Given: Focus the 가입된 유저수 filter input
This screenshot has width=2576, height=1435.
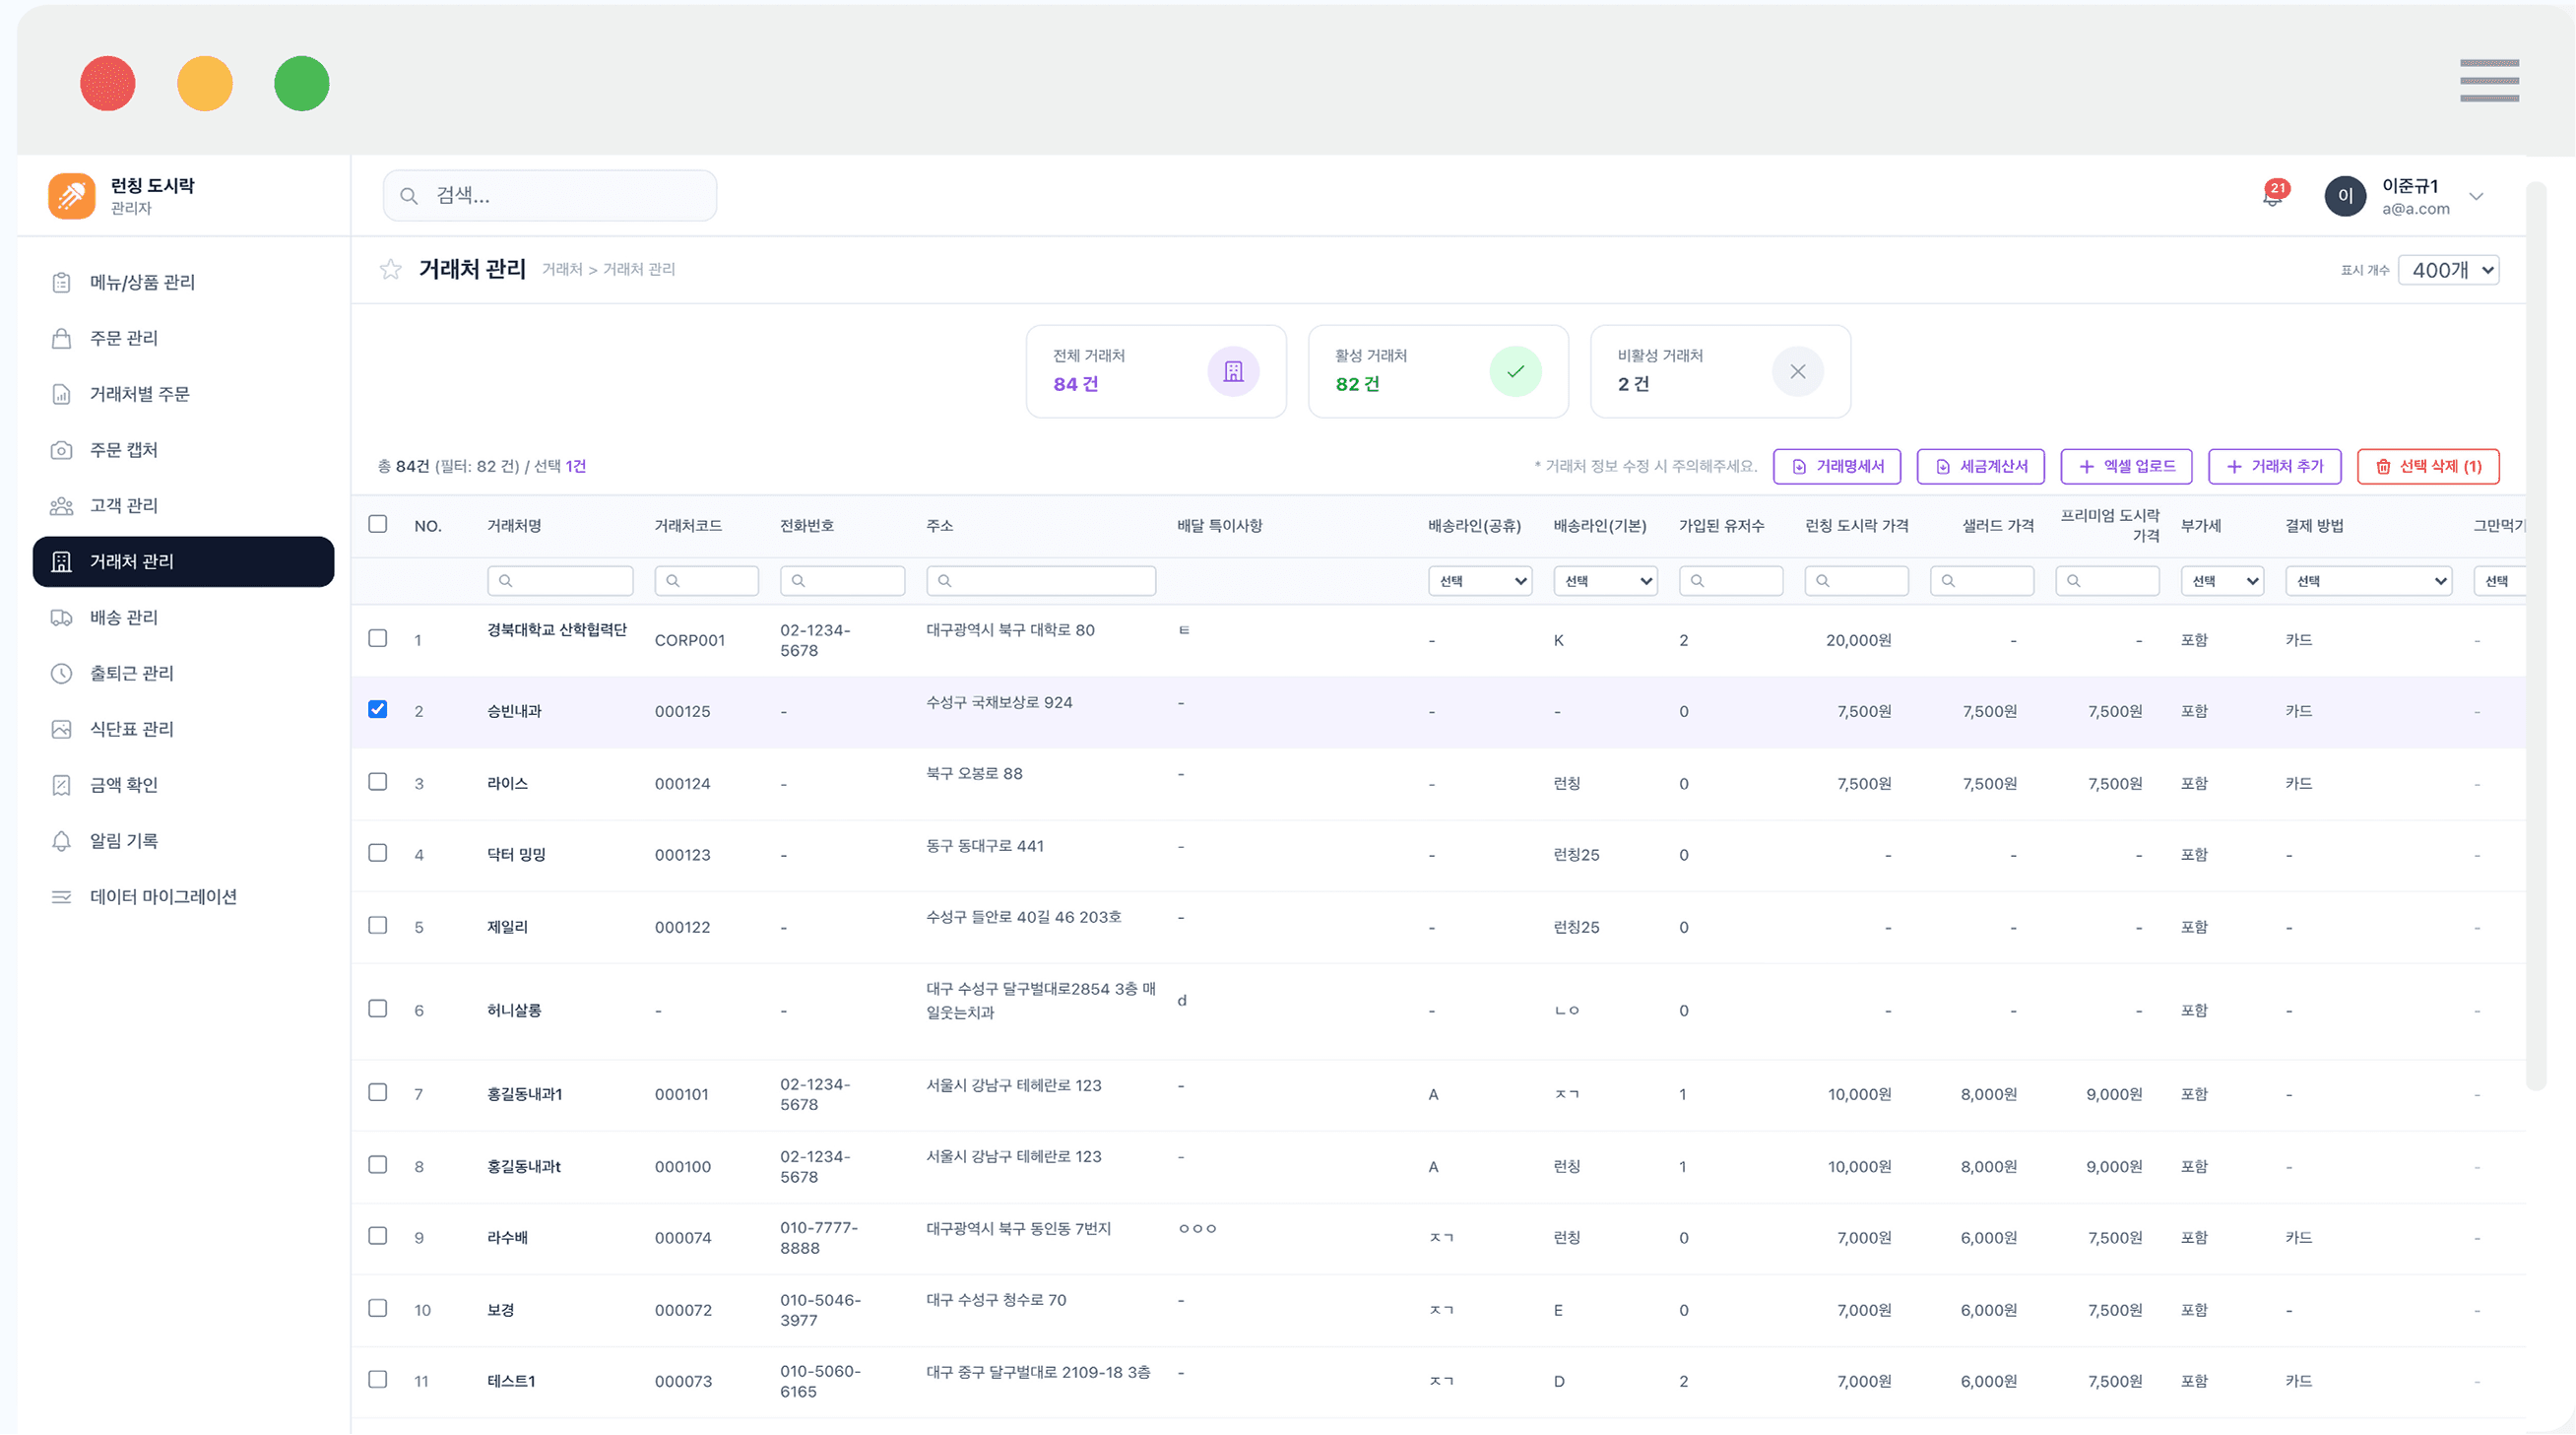Looking at the screenshot, I should (x=1731, y=581).
